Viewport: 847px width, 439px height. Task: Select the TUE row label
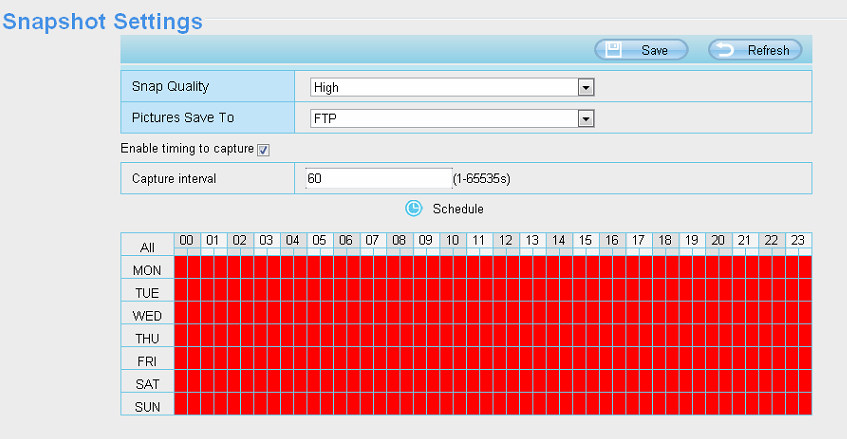point(147,292)
